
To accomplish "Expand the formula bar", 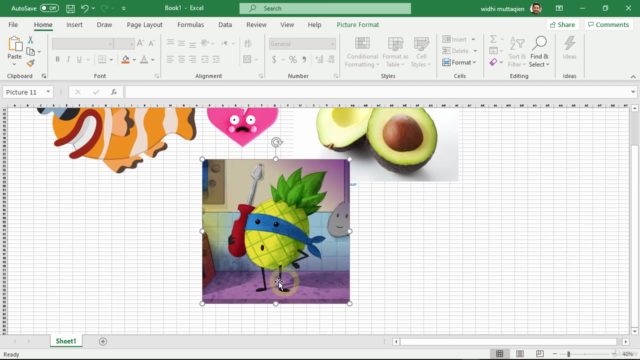I will click(633, 92).
